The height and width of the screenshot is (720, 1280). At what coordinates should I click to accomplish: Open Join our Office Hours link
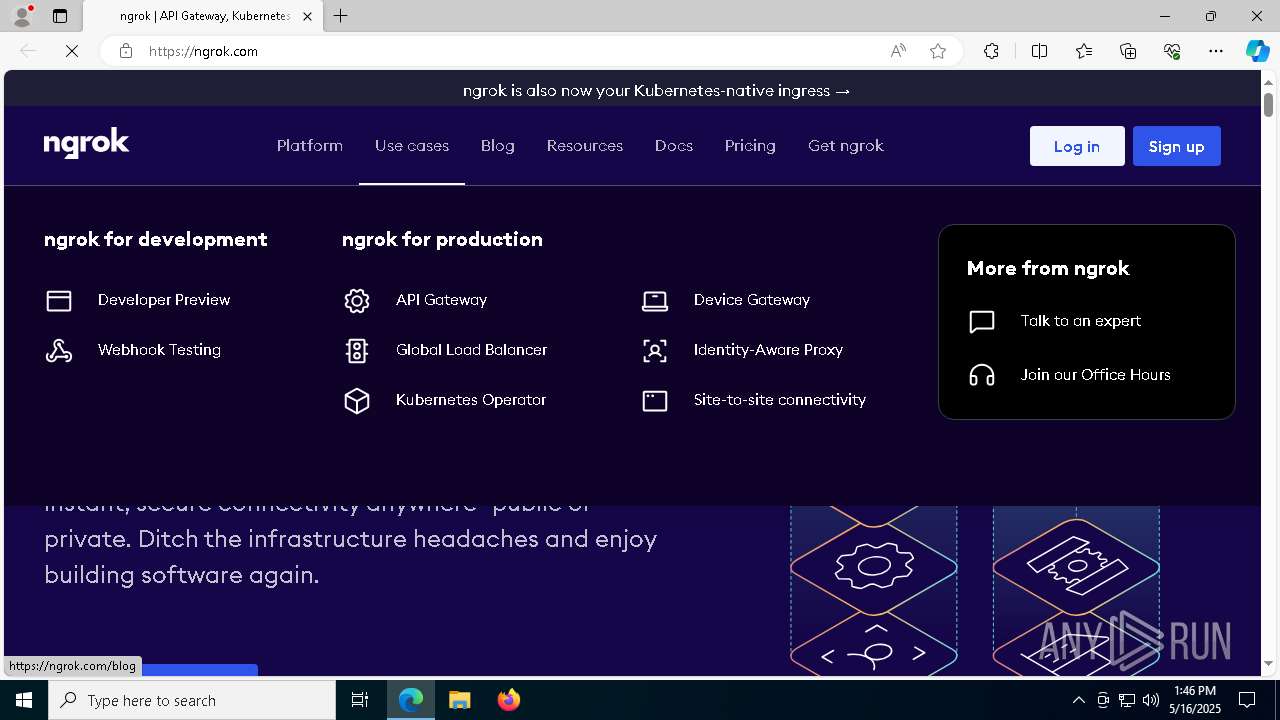pyautogui.click(x=1095, y=375)
